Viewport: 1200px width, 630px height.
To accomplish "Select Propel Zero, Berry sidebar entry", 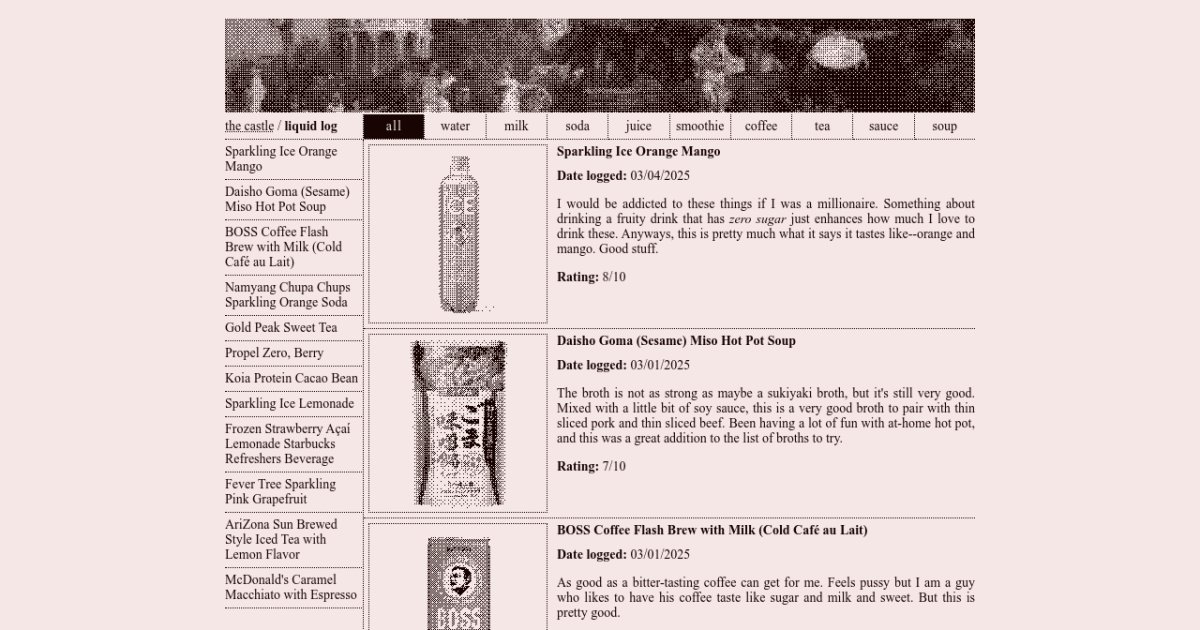I will 274,353.
